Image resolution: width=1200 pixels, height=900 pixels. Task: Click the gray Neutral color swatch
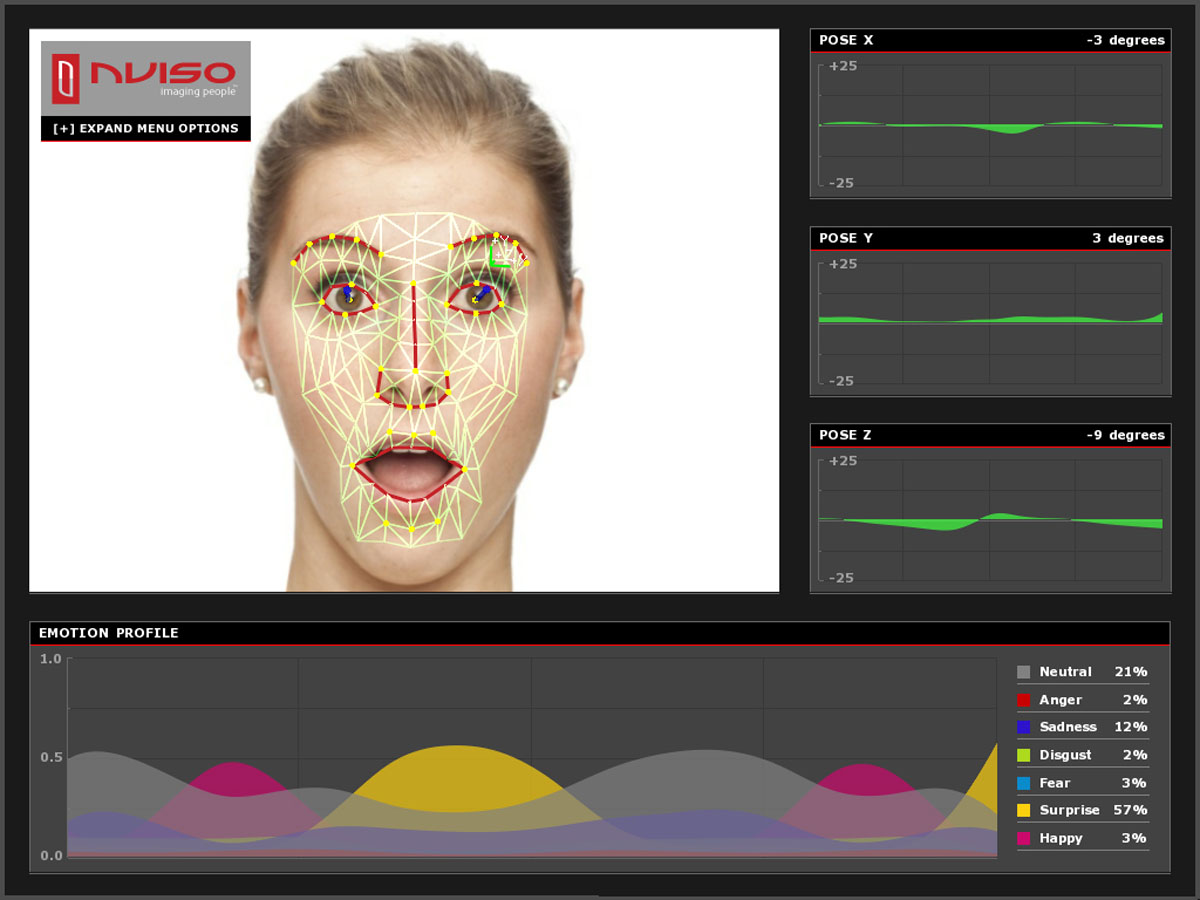pos(1023,672)
